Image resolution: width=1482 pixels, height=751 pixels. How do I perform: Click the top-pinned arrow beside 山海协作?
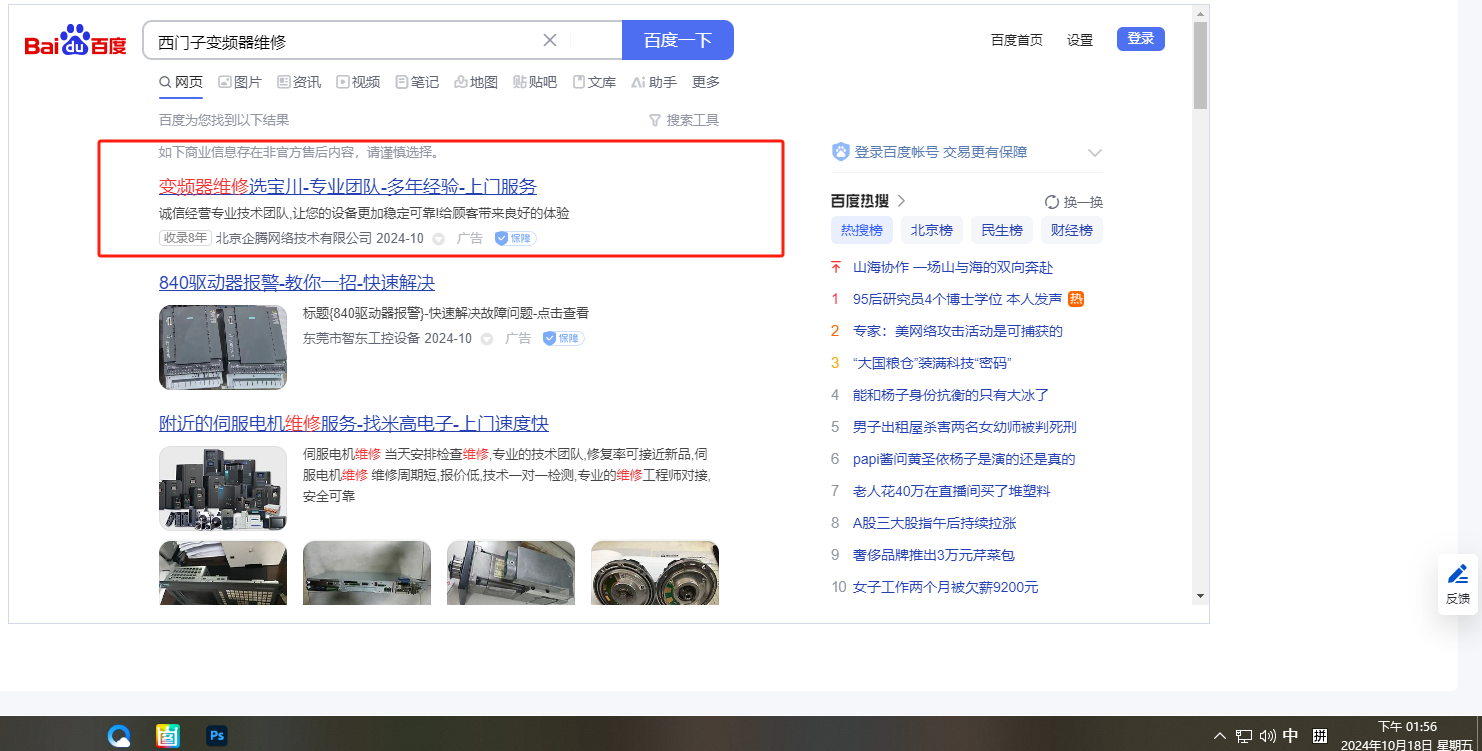pos(836,267)
